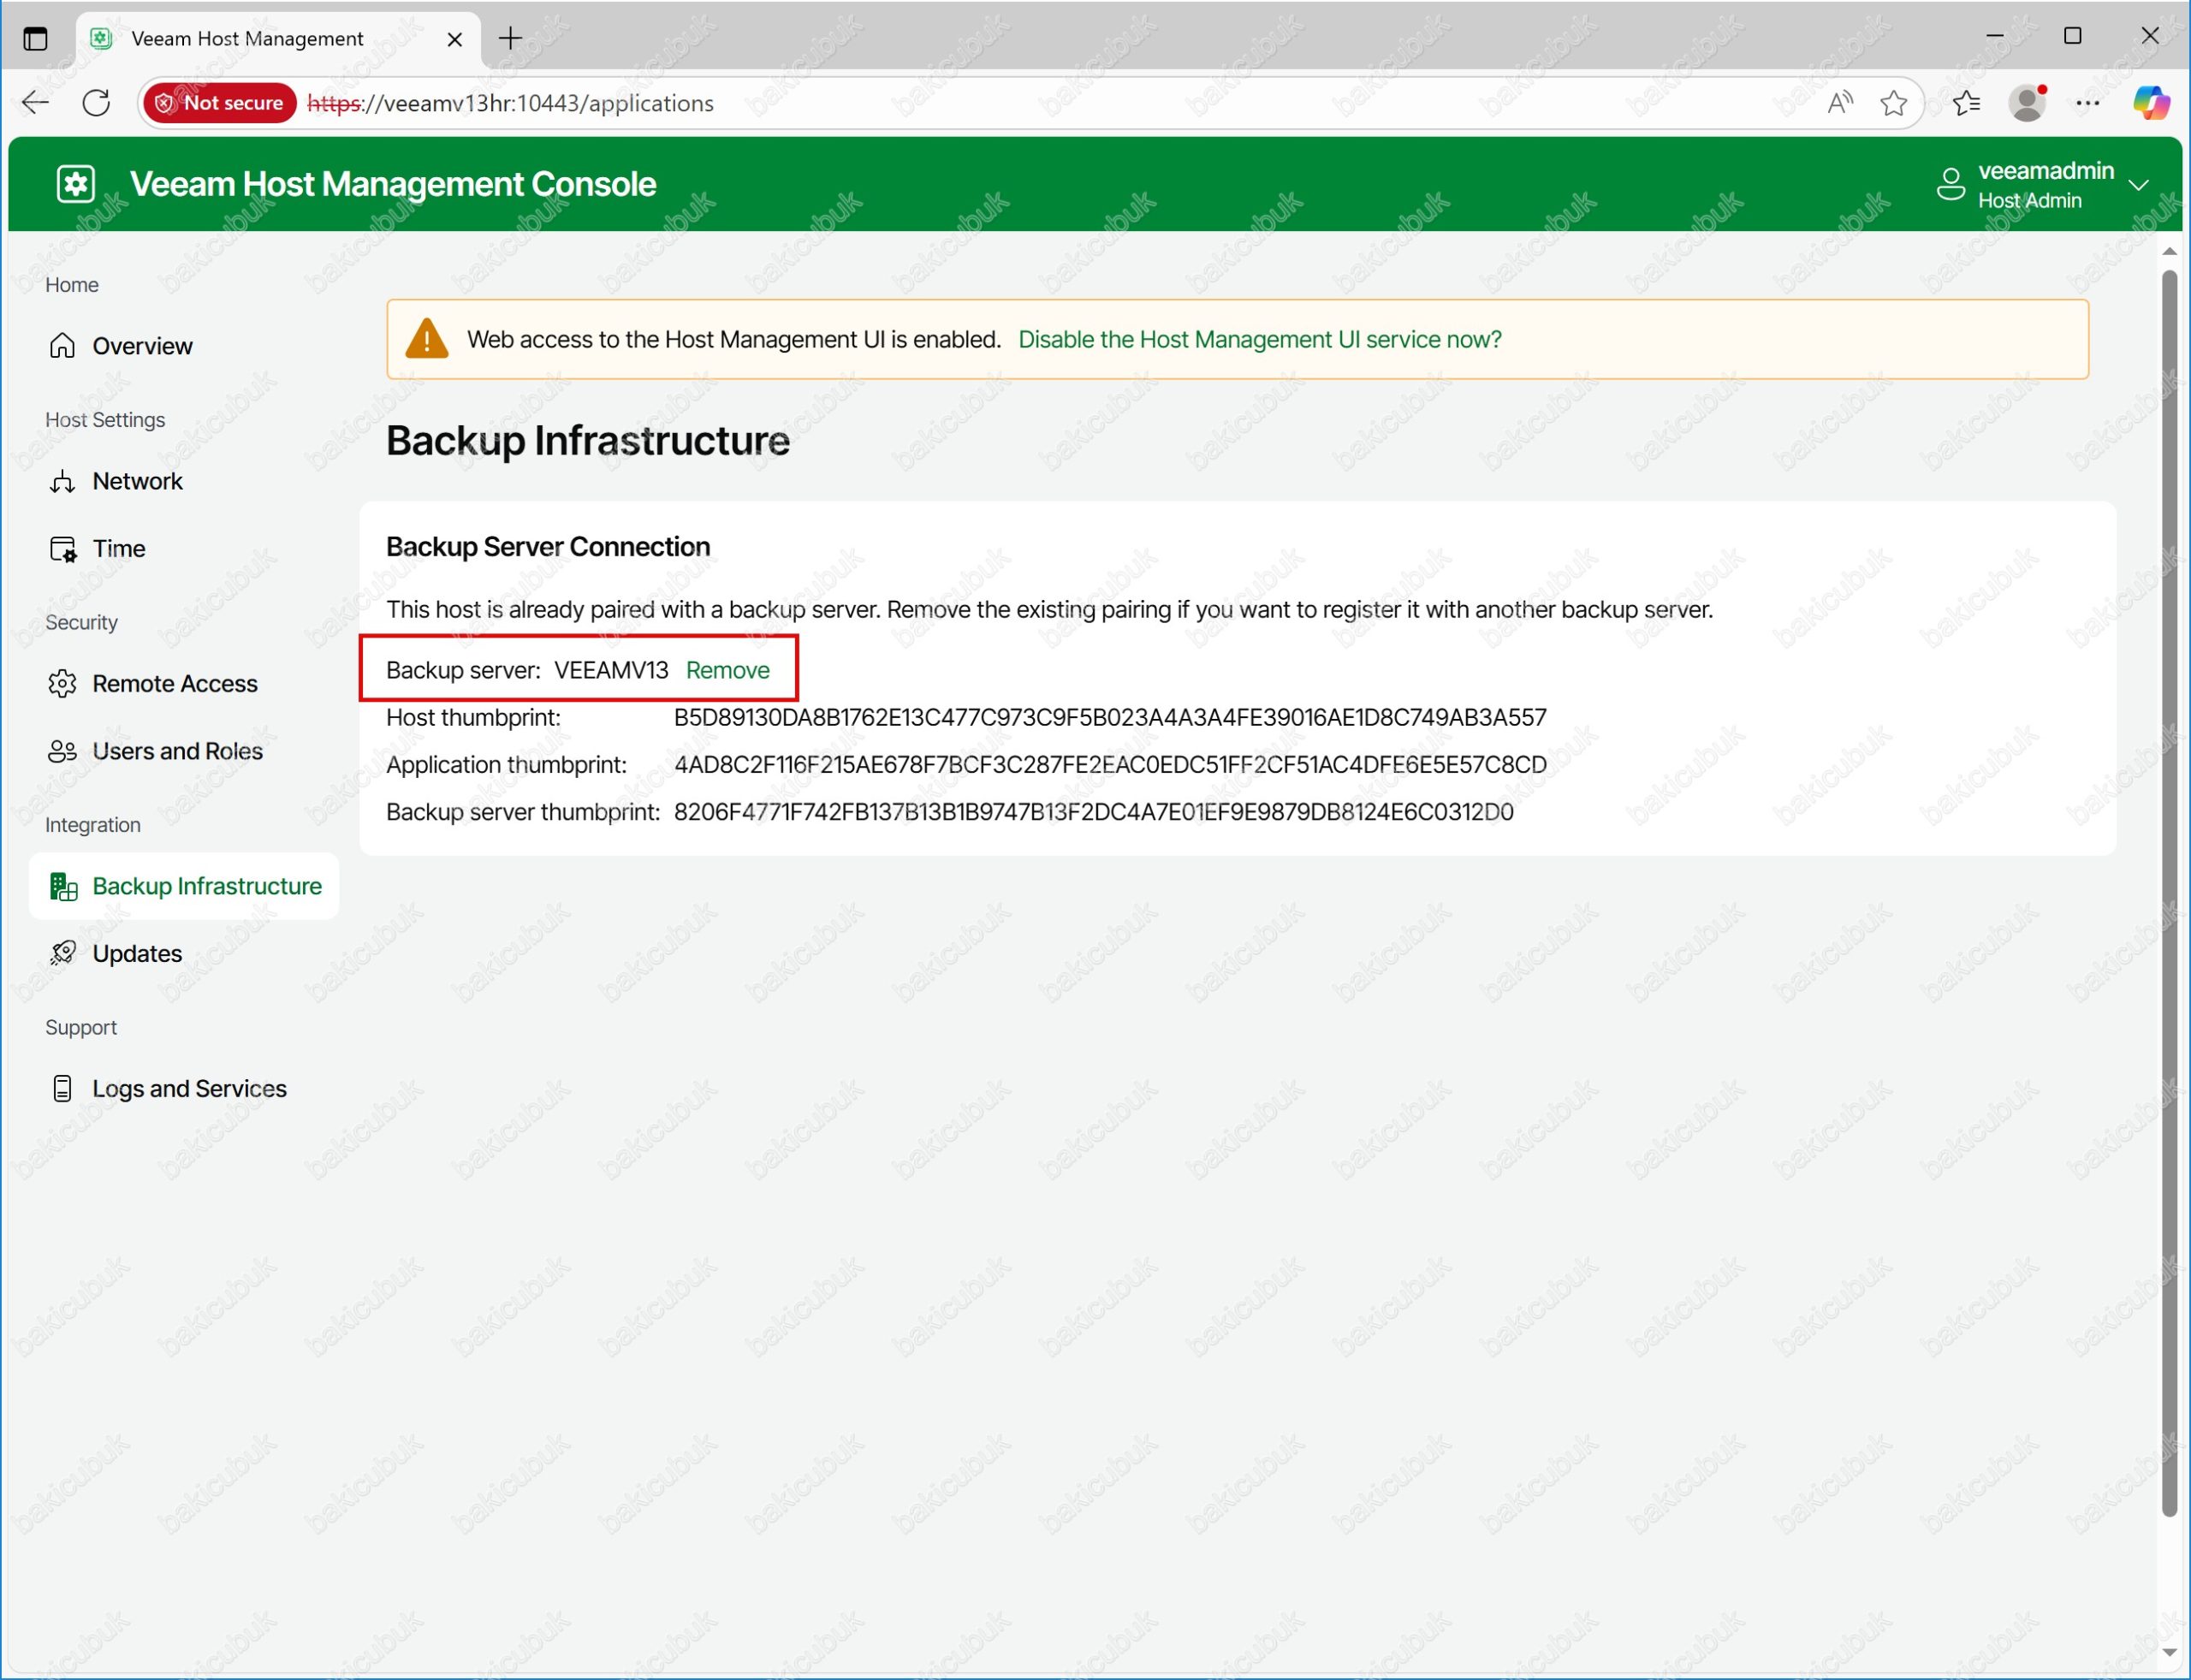Viewport: 2191px width, 1680px height.
Task: Open Overview from the sidebar
Action: point(141,346)
